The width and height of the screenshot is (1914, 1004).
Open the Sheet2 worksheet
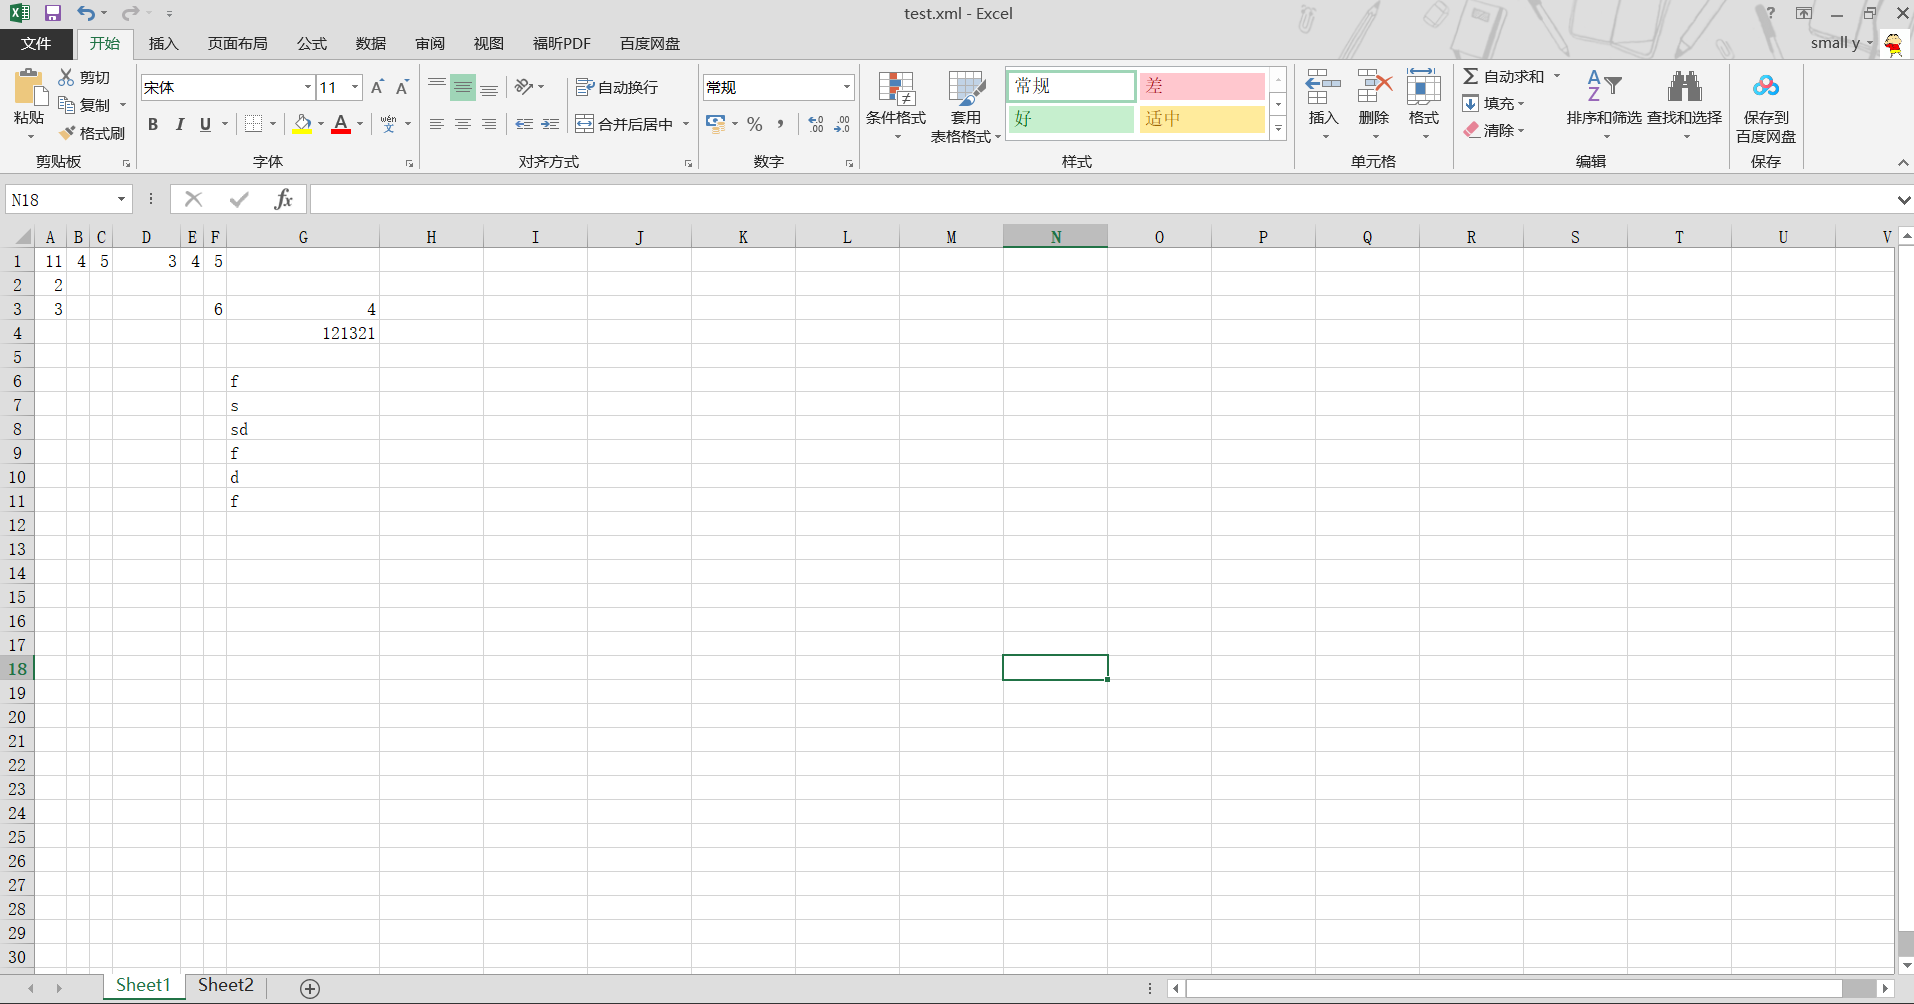[x=224, y=984]
